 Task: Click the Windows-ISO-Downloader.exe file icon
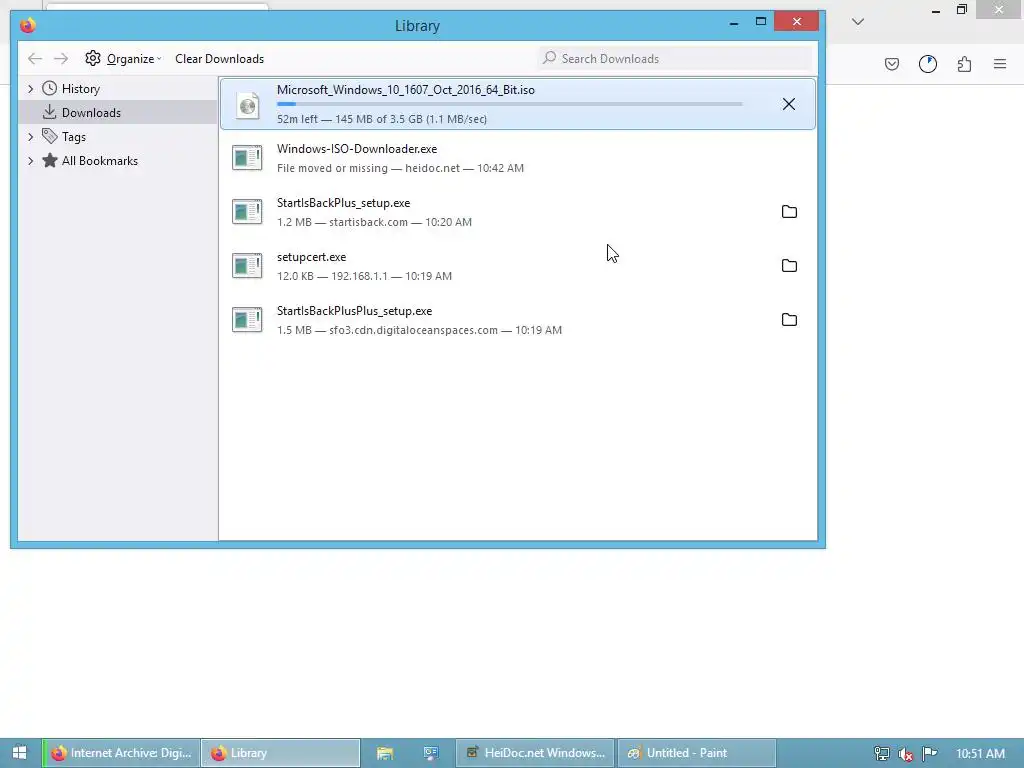[x=247, y=157]
